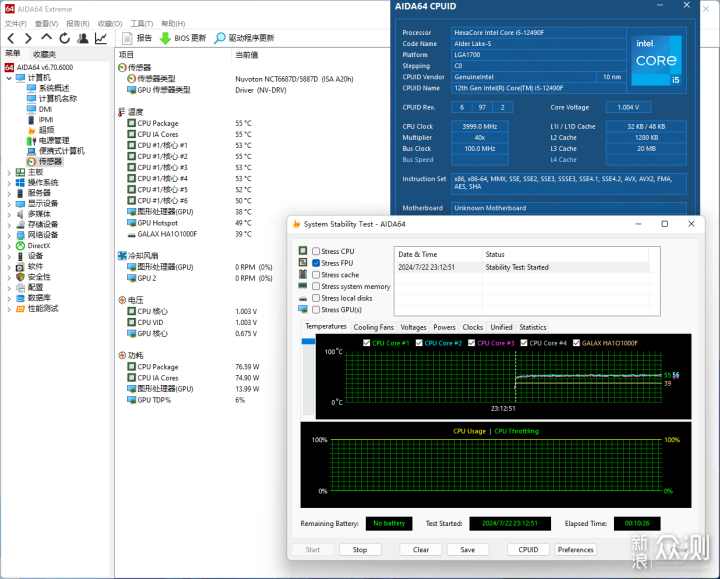Click the AIDA64 v6.70.6000 root icon

click(x=9, y=67)
